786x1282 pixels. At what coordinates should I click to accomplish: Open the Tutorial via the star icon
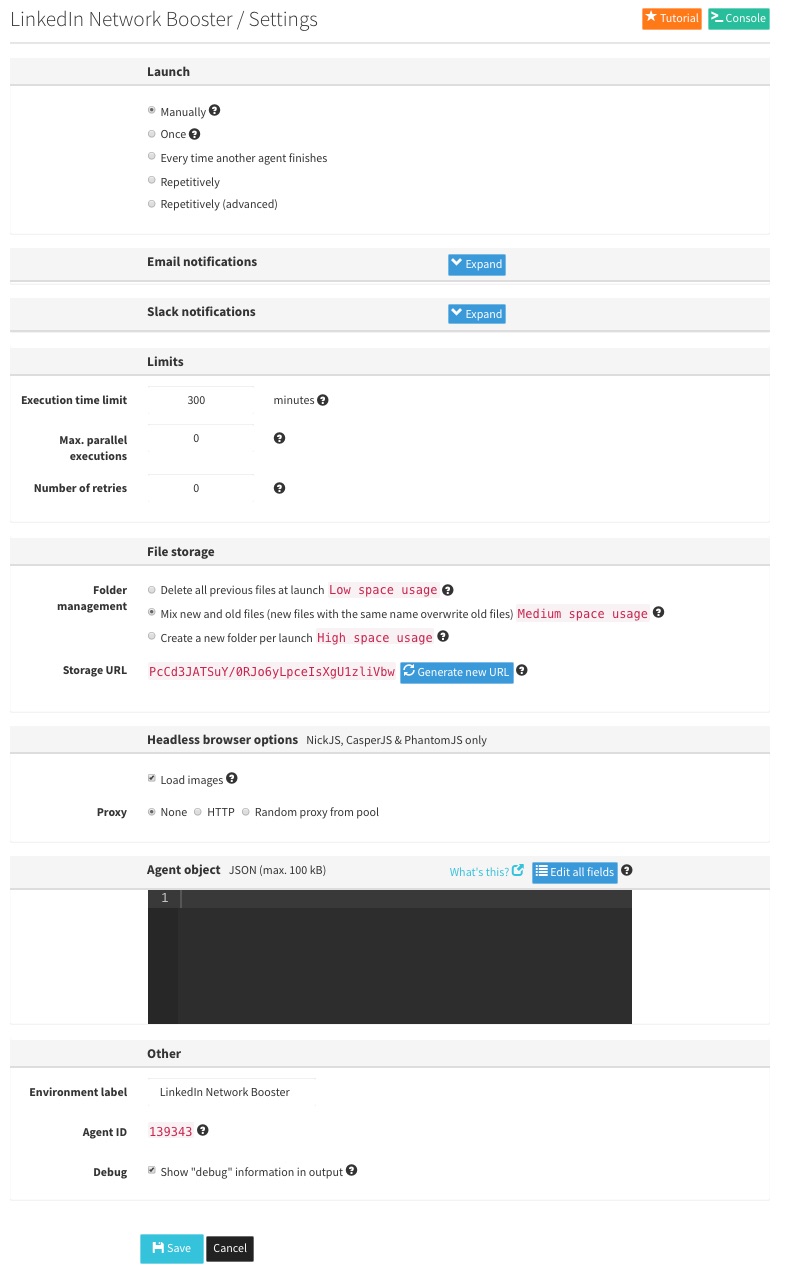pos(652,18)
